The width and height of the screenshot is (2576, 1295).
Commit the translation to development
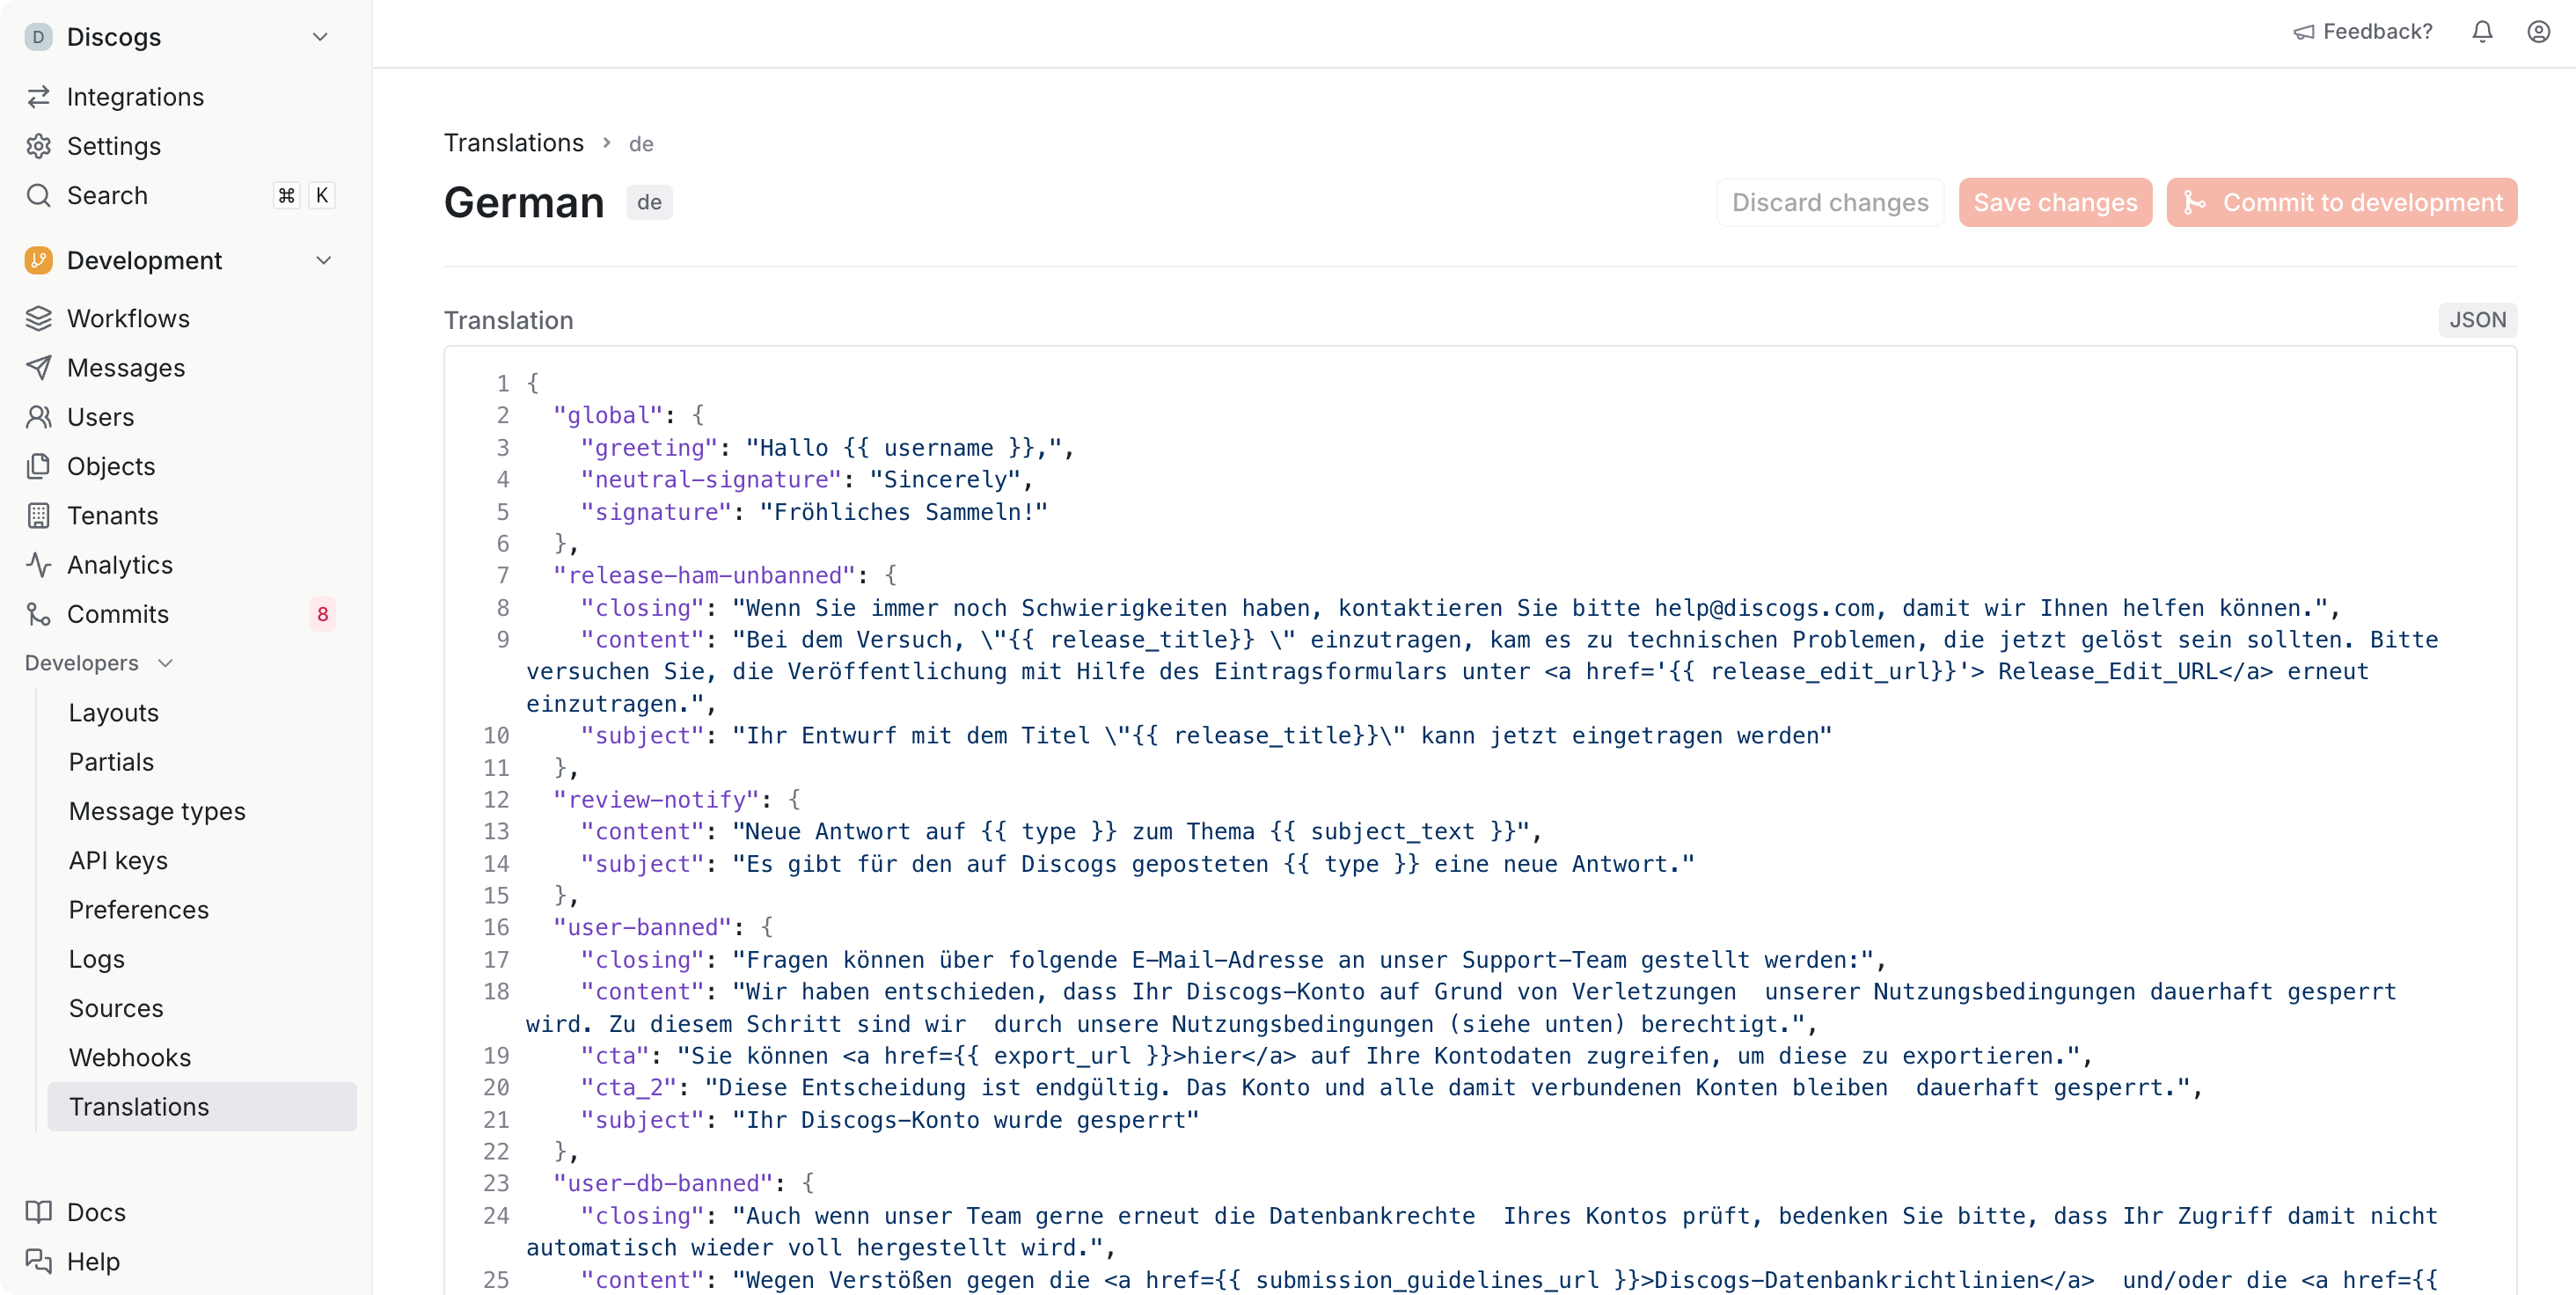[x=2342, y=201]
